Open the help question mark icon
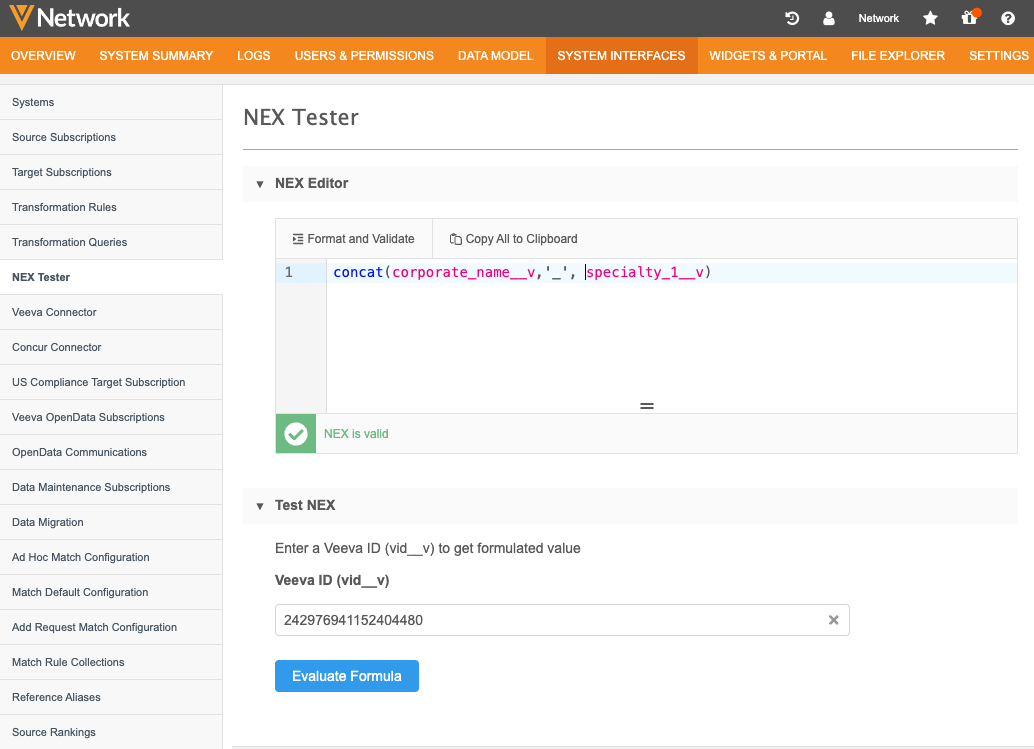 [1008, 18]
